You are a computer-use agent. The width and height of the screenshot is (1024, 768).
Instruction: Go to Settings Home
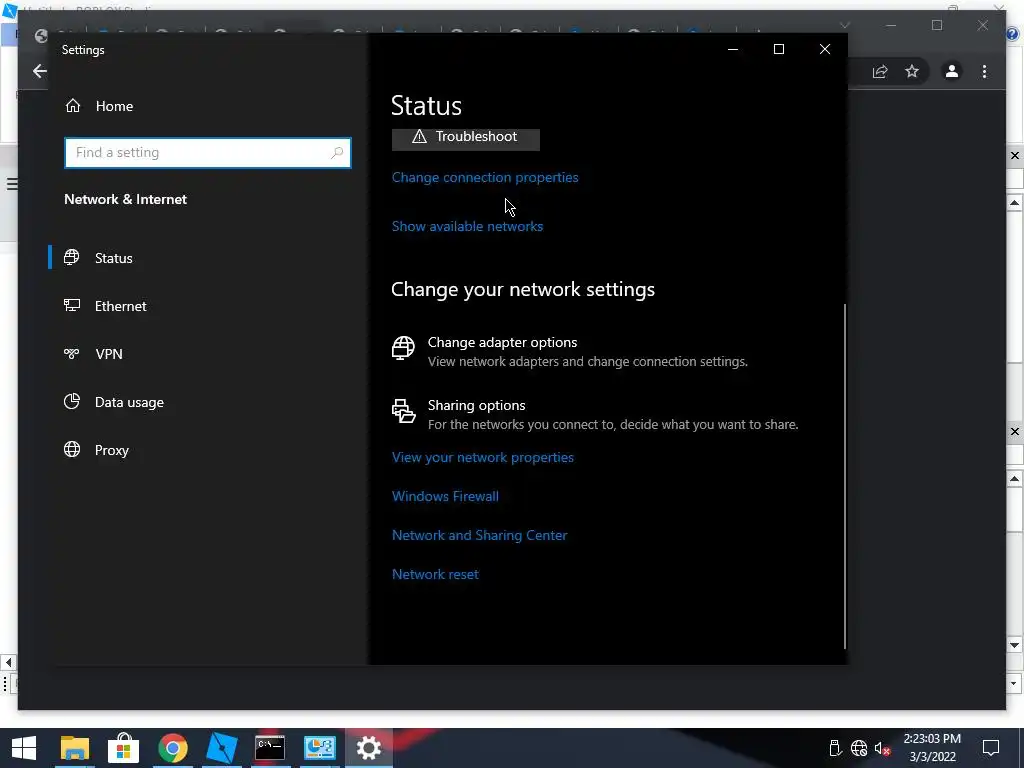point(99,106)
